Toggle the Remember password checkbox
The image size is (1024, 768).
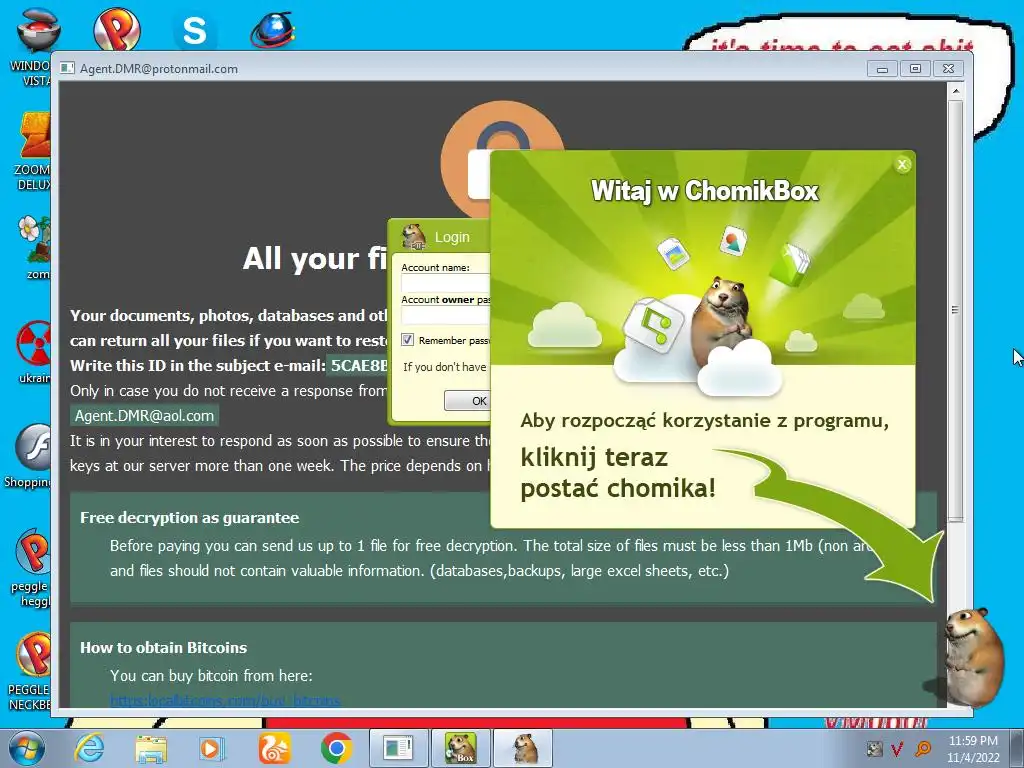coord(408,340)
